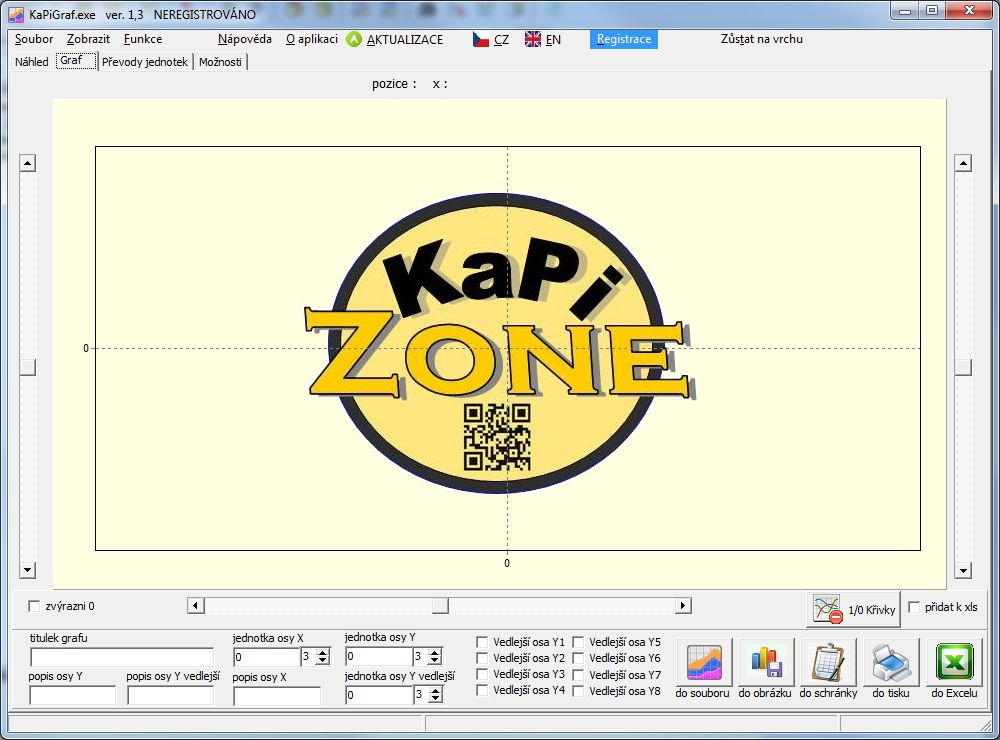Focus the jednotka osy Y value field

point(379,656)
